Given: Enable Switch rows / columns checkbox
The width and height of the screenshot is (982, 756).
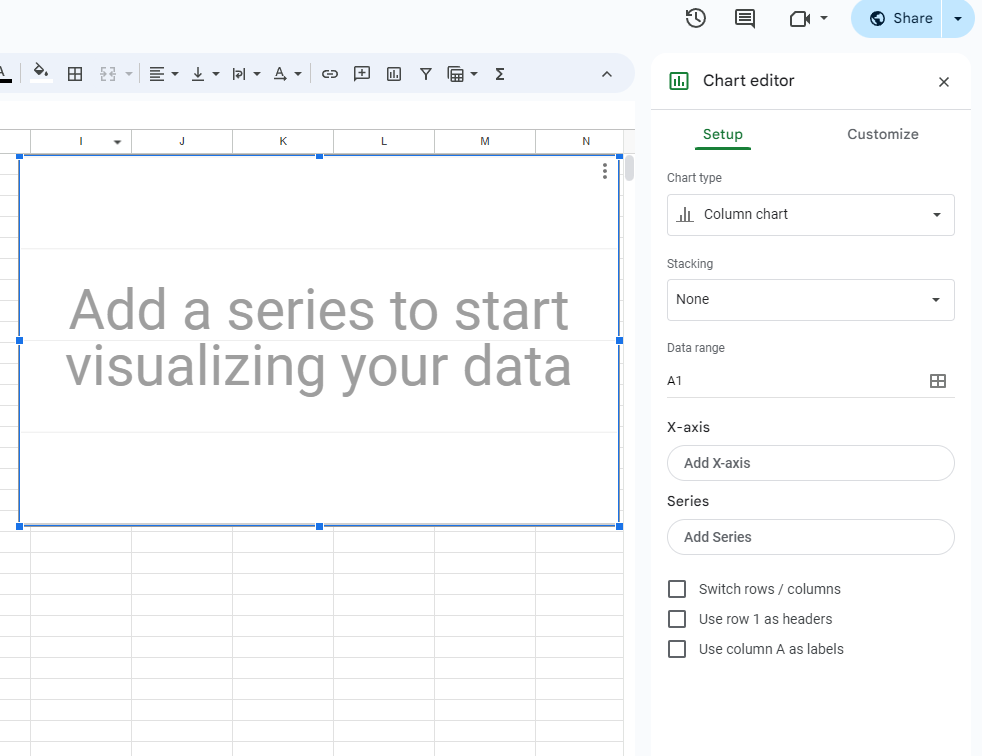Looking at the screenshot, I should [x=677, y=589].
